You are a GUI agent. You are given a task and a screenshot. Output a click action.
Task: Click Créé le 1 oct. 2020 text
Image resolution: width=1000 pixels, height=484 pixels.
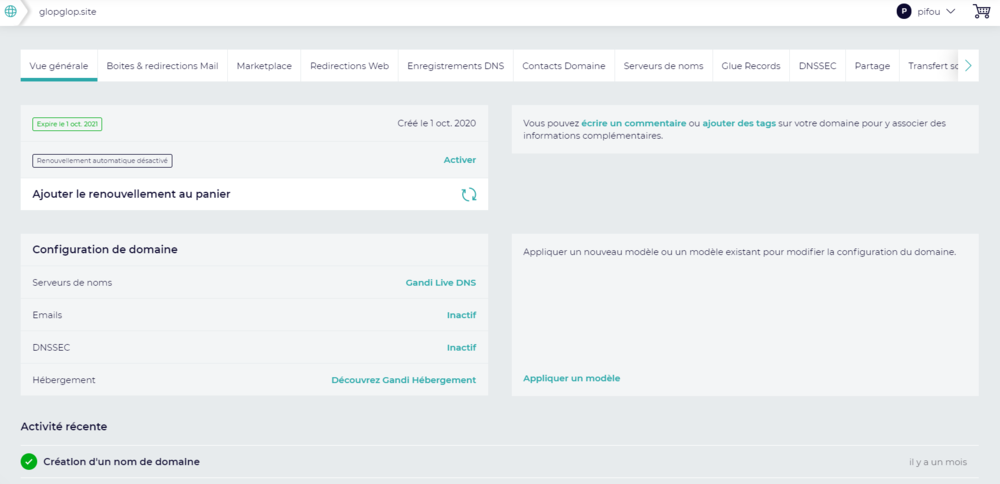tap(436, 123)
